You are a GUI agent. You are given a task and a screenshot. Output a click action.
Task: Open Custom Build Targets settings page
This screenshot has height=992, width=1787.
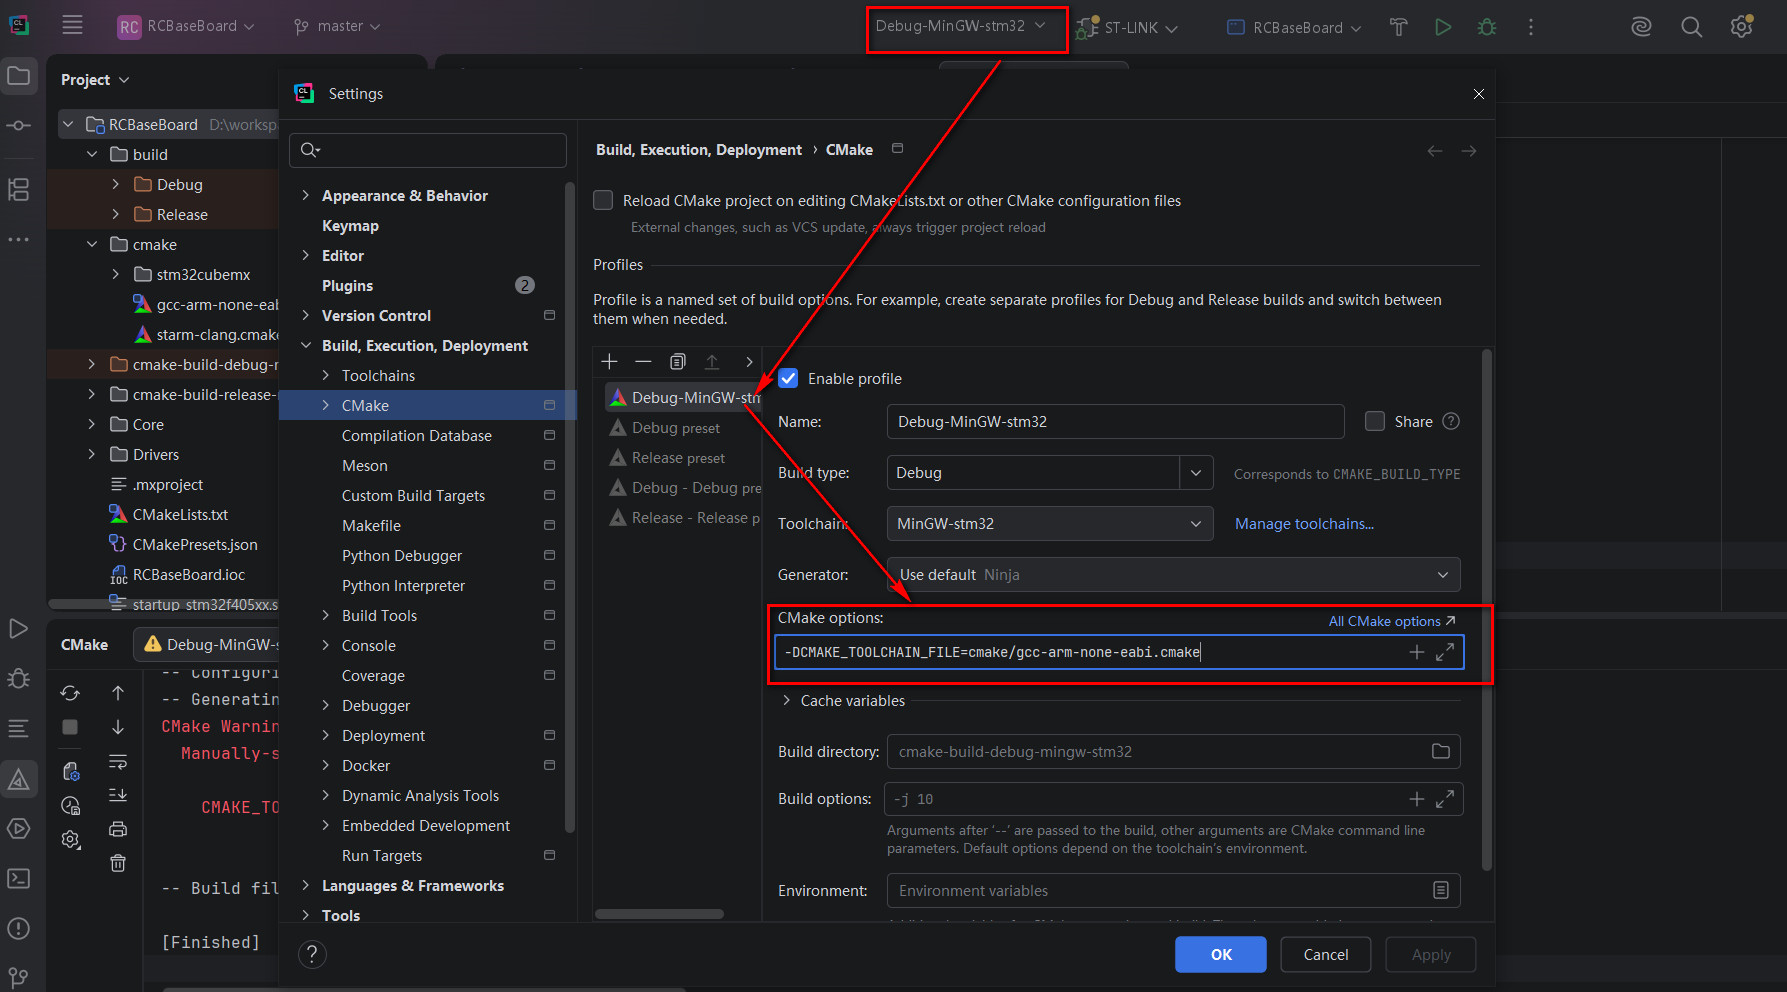[x=413, y=496]
